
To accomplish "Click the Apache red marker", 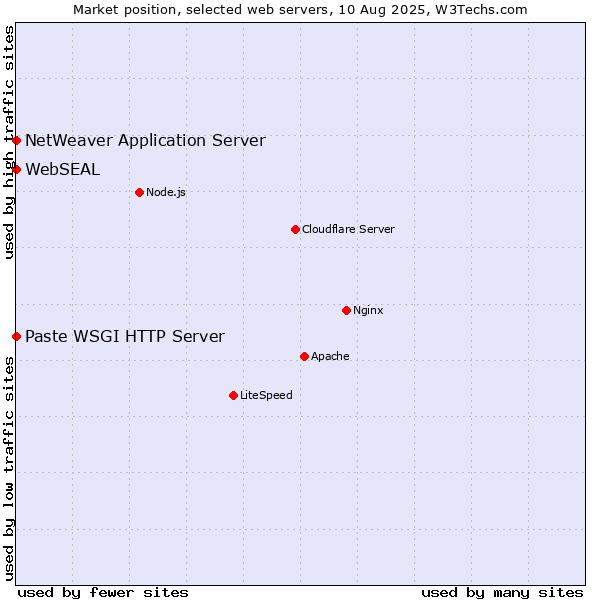I will (305, 357).
